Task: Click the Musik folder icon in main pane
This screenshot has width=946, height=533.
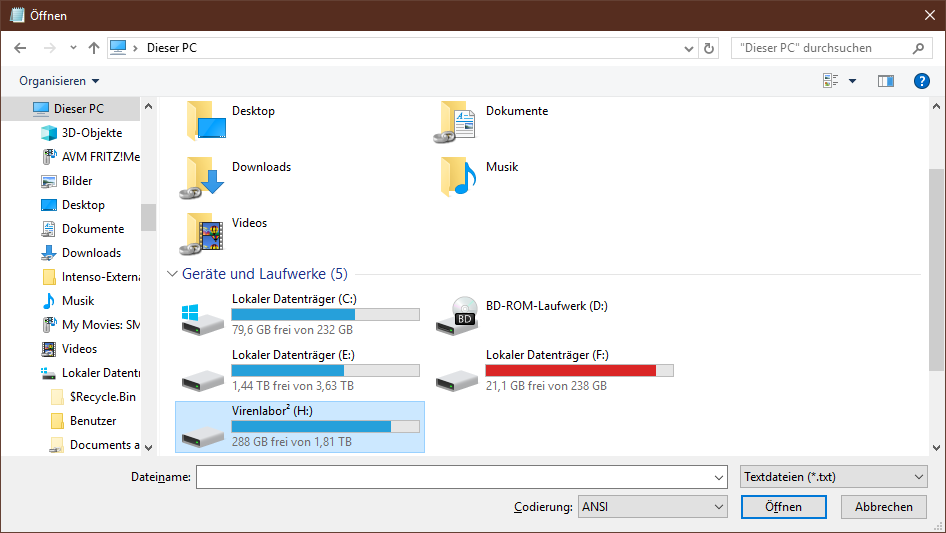Action: pyautogui.click(x=459, y=176)
